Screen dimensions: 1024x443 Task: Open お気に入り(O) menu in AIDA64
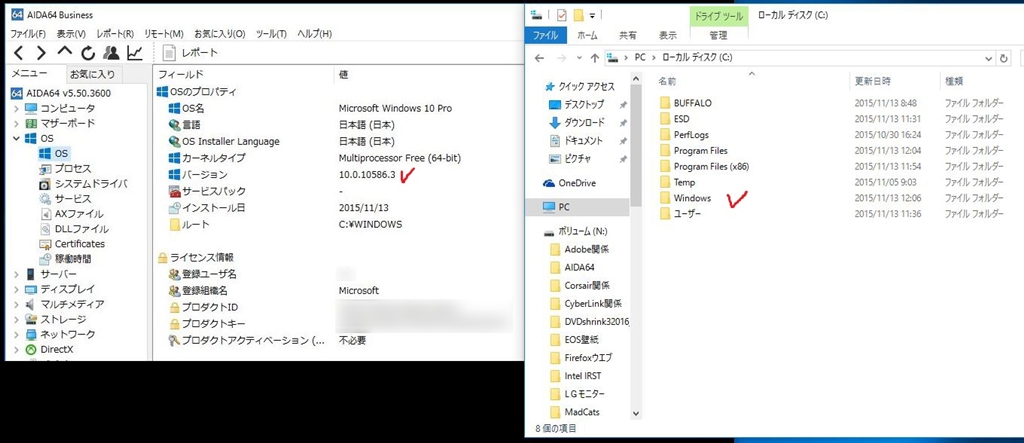[219, 33]
